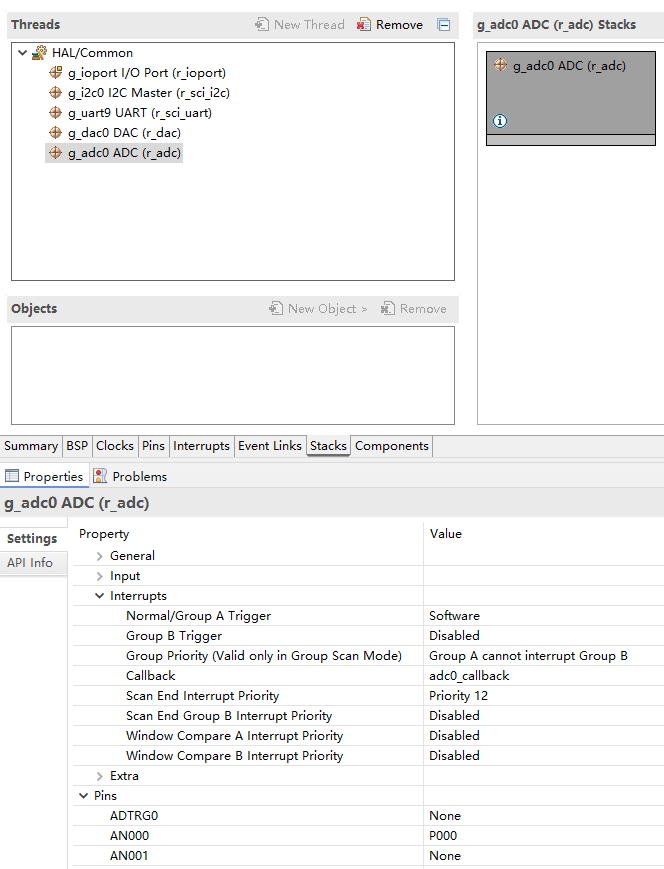Image resolution: width=664 pixels, height=869 pixels.
Task: Switch to the Clocks tab
Action: [115, 446]
